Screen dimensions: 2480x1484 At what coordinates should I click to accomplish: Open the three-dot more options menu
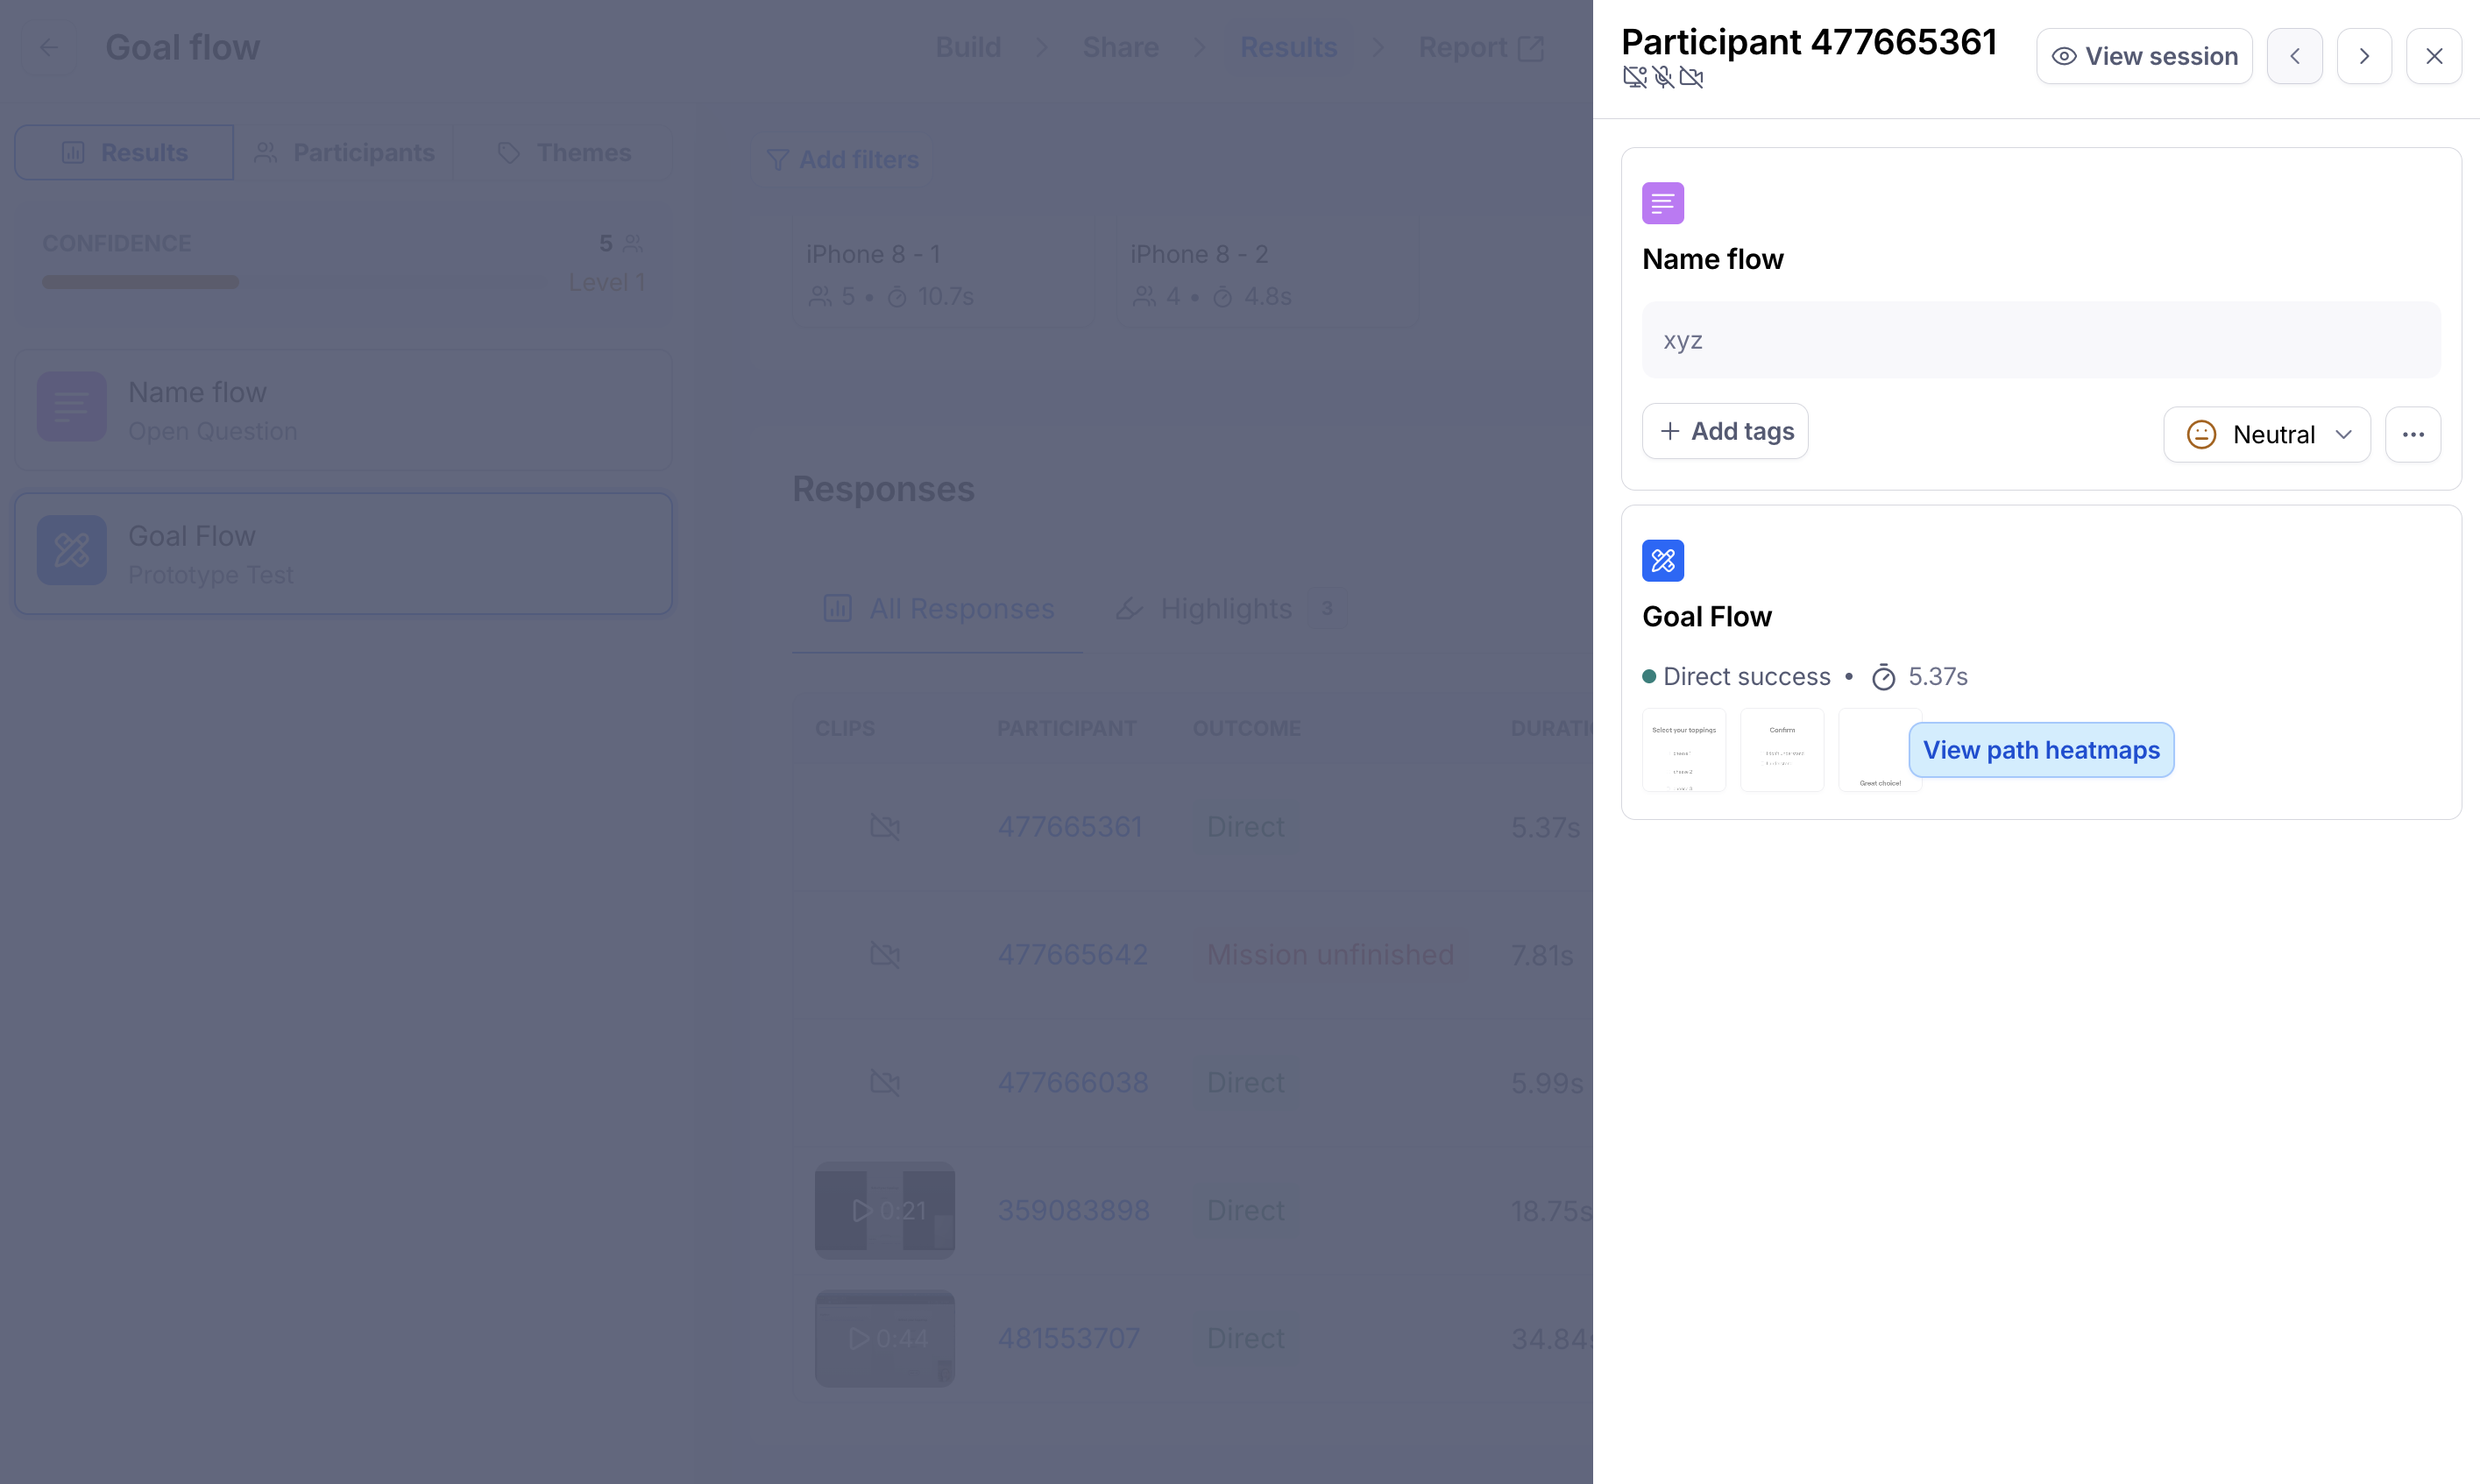tap(2412, 434)
